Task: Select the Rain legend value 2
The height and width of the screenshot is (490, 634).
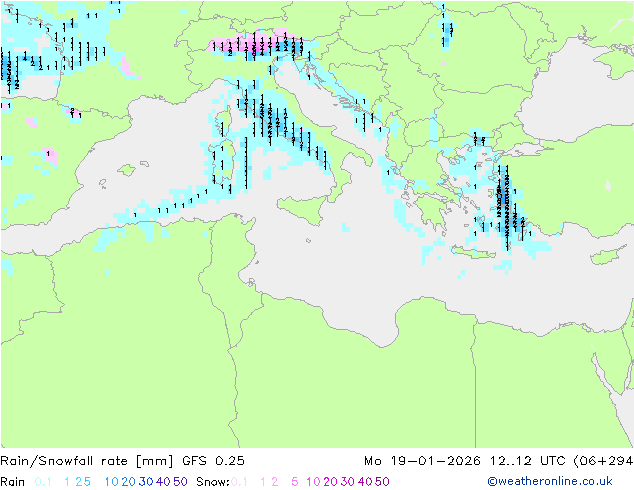Action: pyautogui.click(x=78, y=482)
